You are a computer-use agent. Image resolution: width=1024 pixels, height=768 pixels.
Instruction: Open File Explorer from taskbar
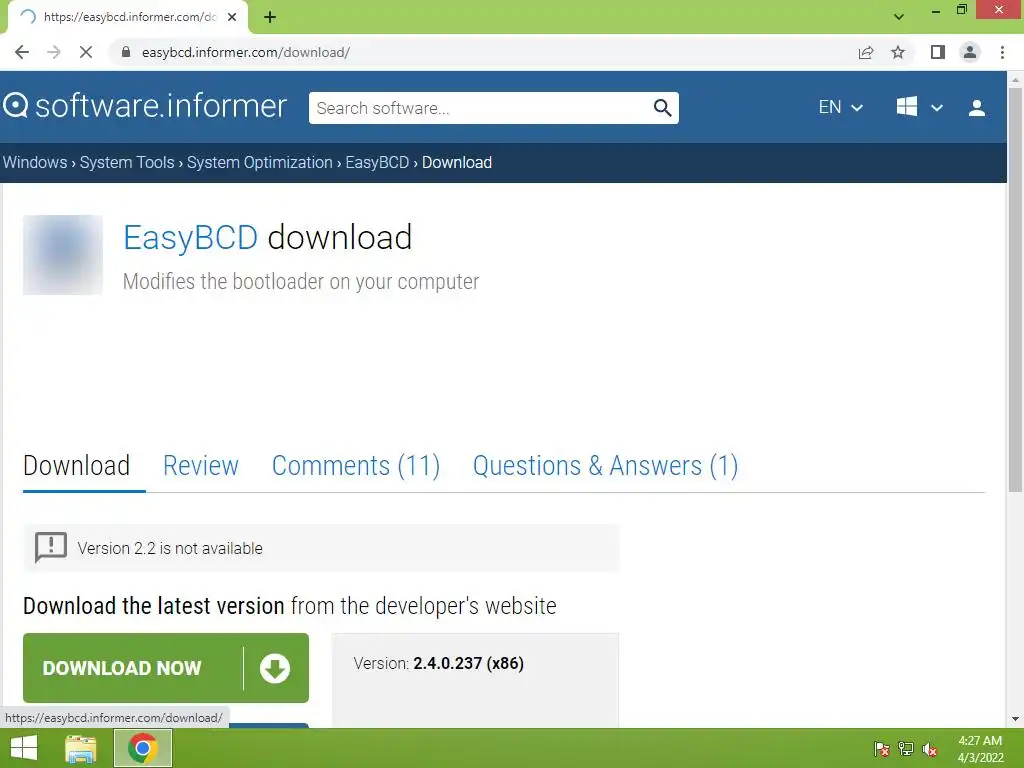(x=81, y=748)
